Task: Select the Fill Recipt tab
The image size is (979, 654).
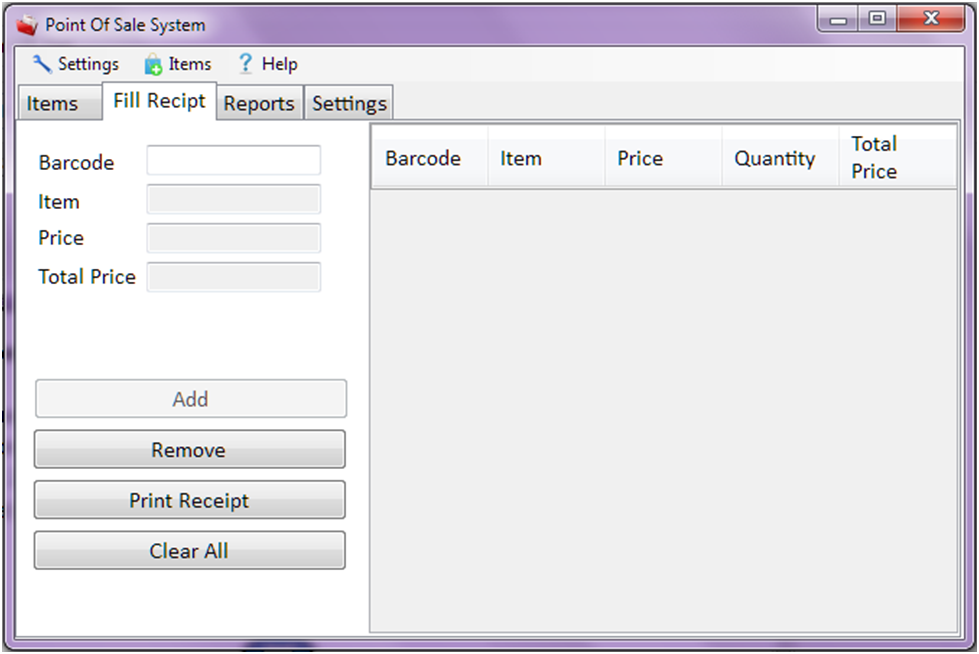Action: (159, 101)
